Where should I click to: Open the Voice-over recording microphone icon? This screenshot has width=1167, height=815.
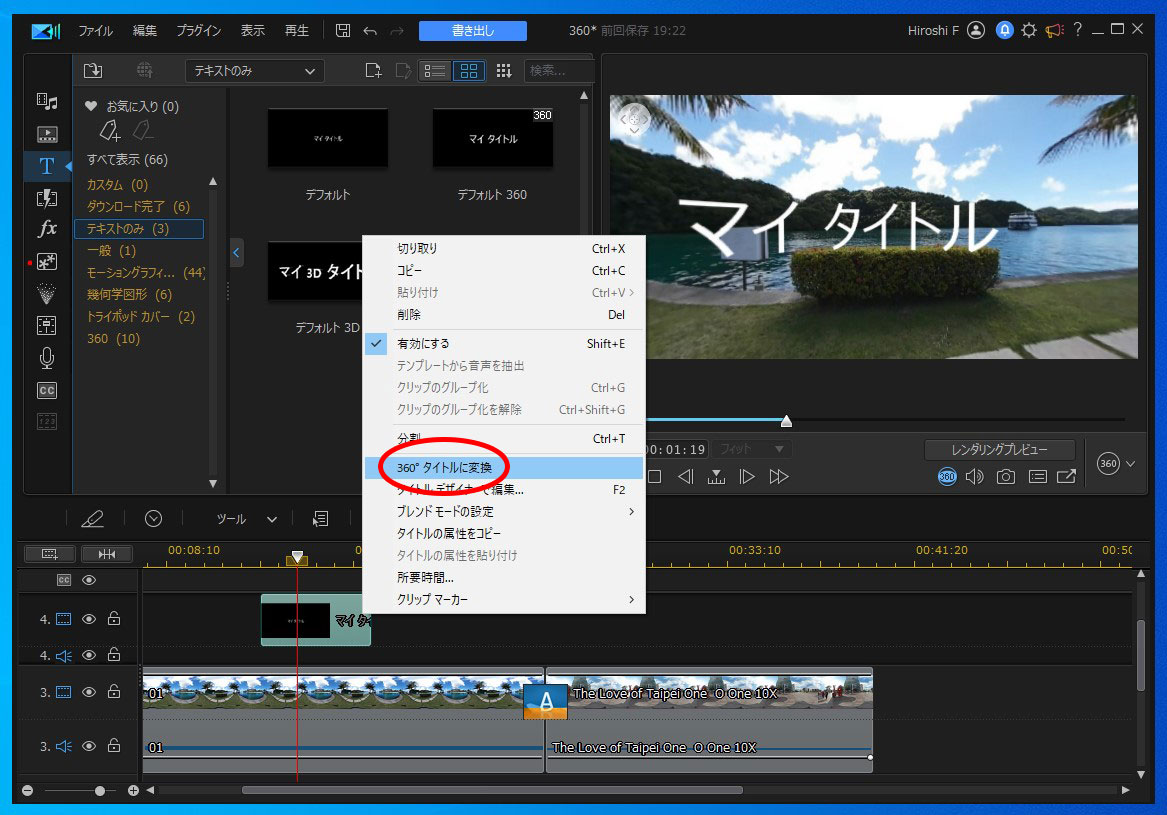click(47, 357)
